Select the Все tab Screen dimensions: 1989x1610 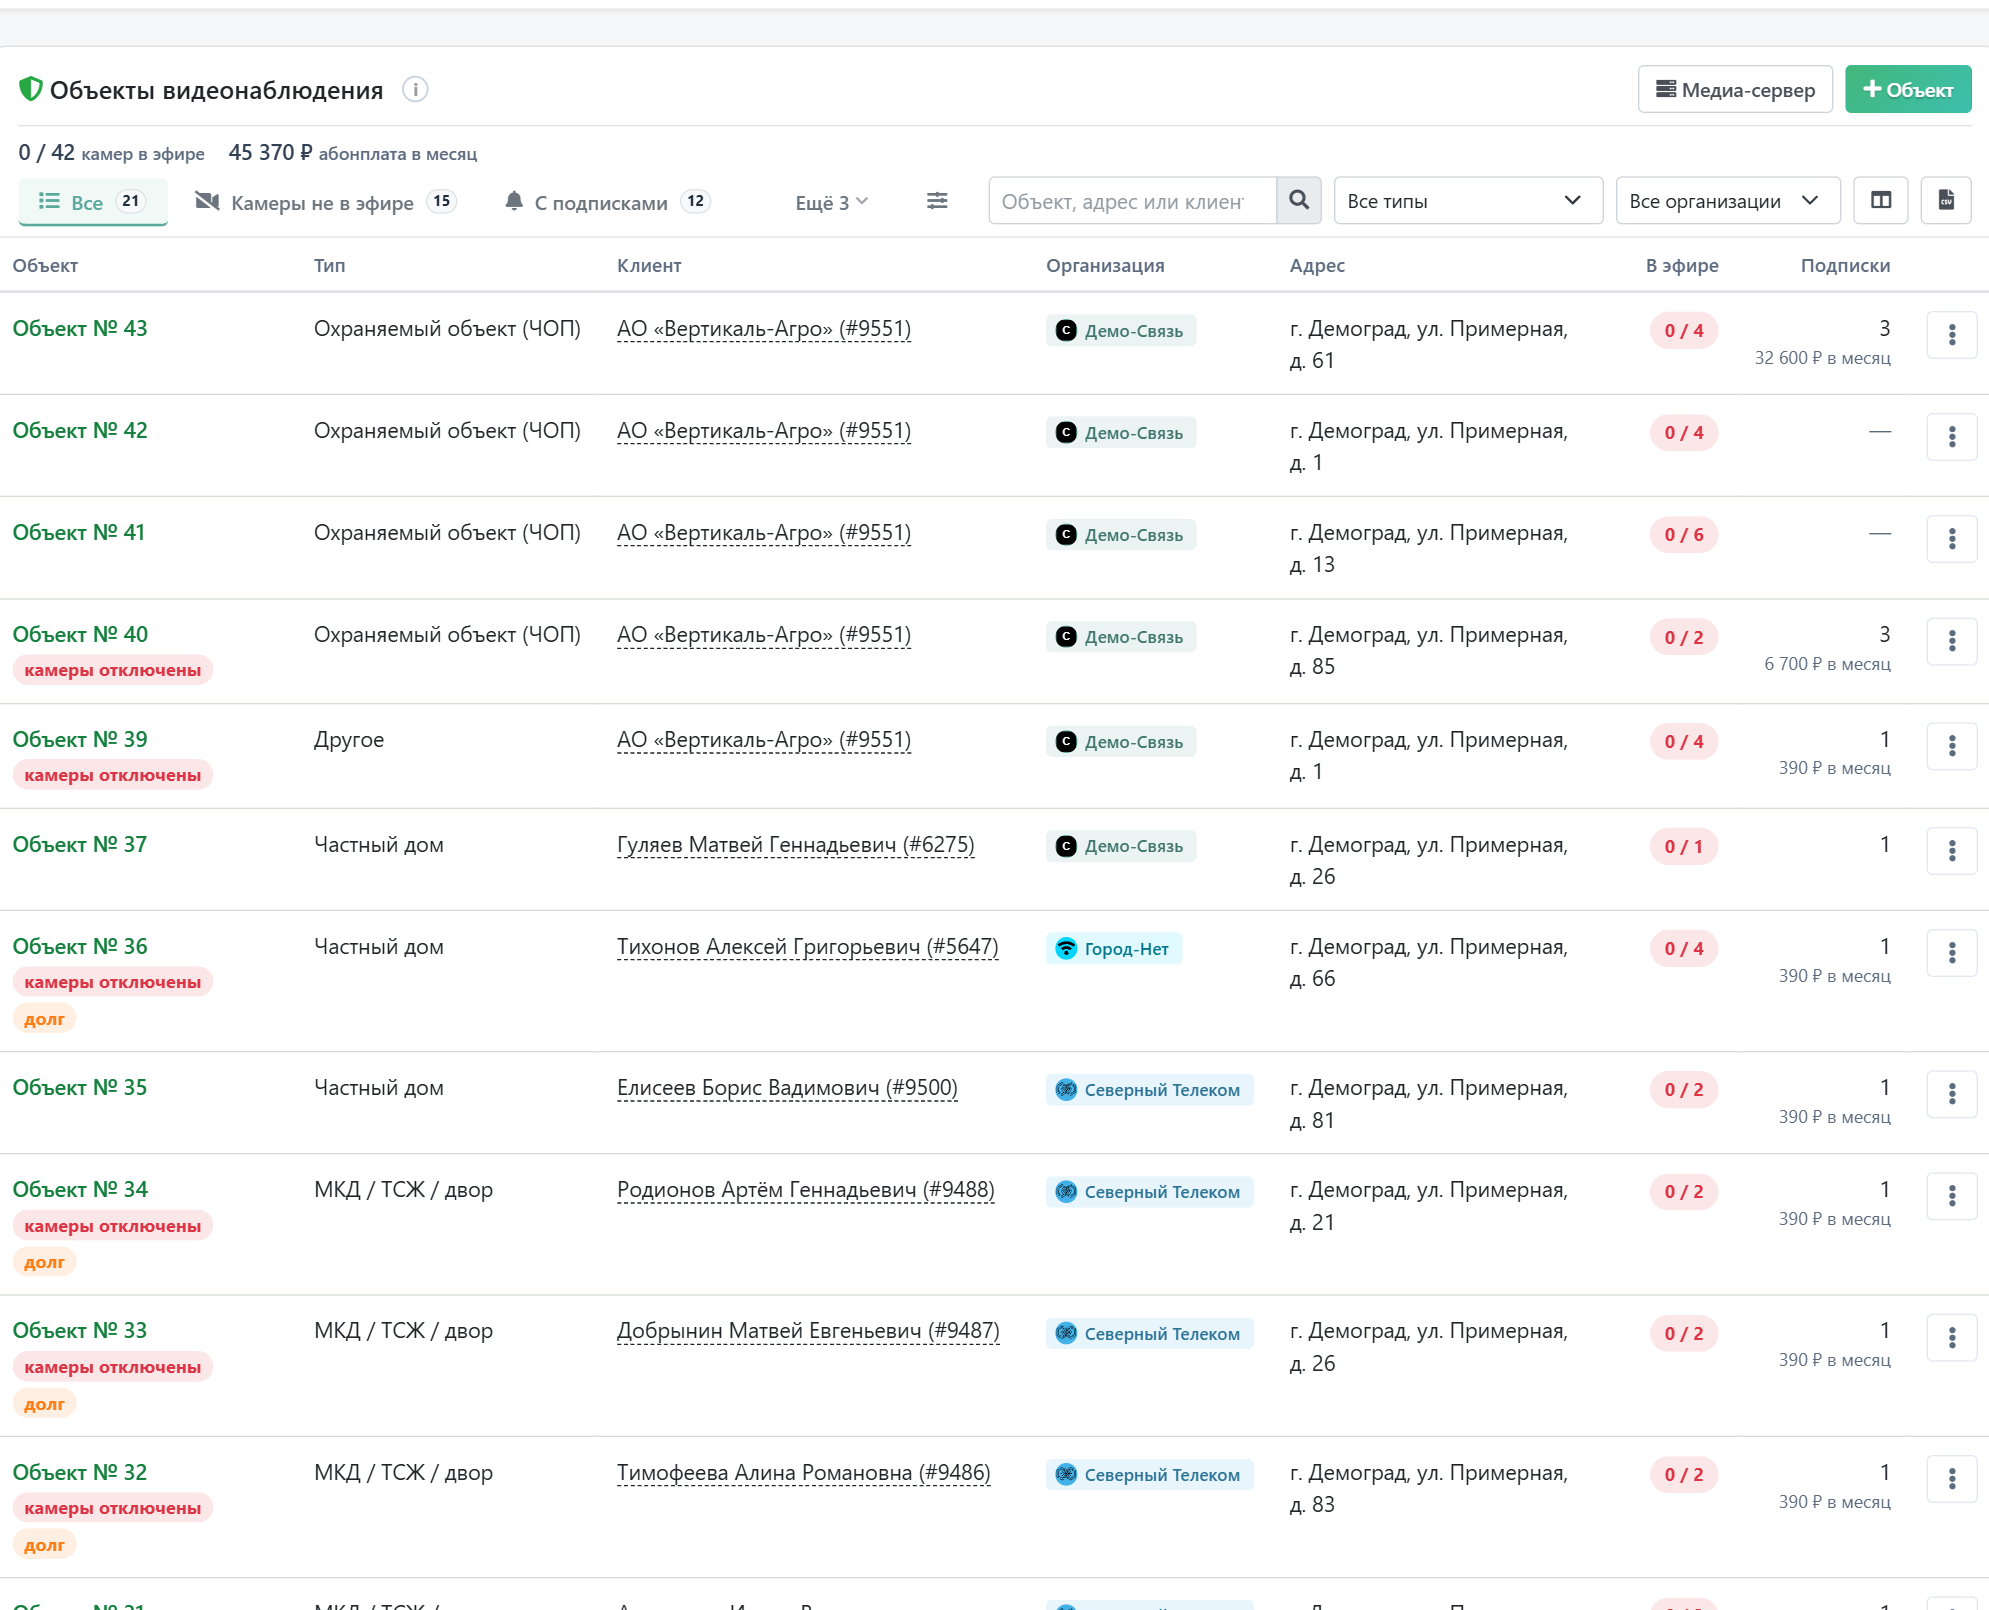(x=93, y=202)
